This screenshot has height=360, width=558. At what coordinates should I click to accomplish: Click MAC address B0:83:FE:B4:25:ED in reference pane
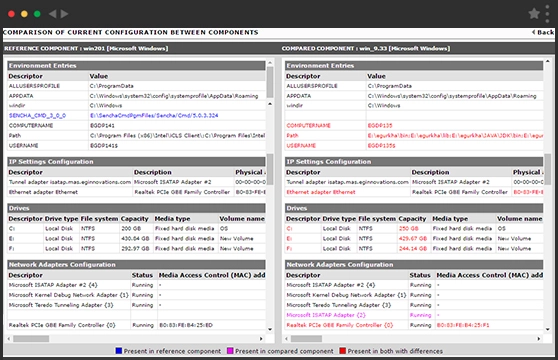[x=186, y=325]
